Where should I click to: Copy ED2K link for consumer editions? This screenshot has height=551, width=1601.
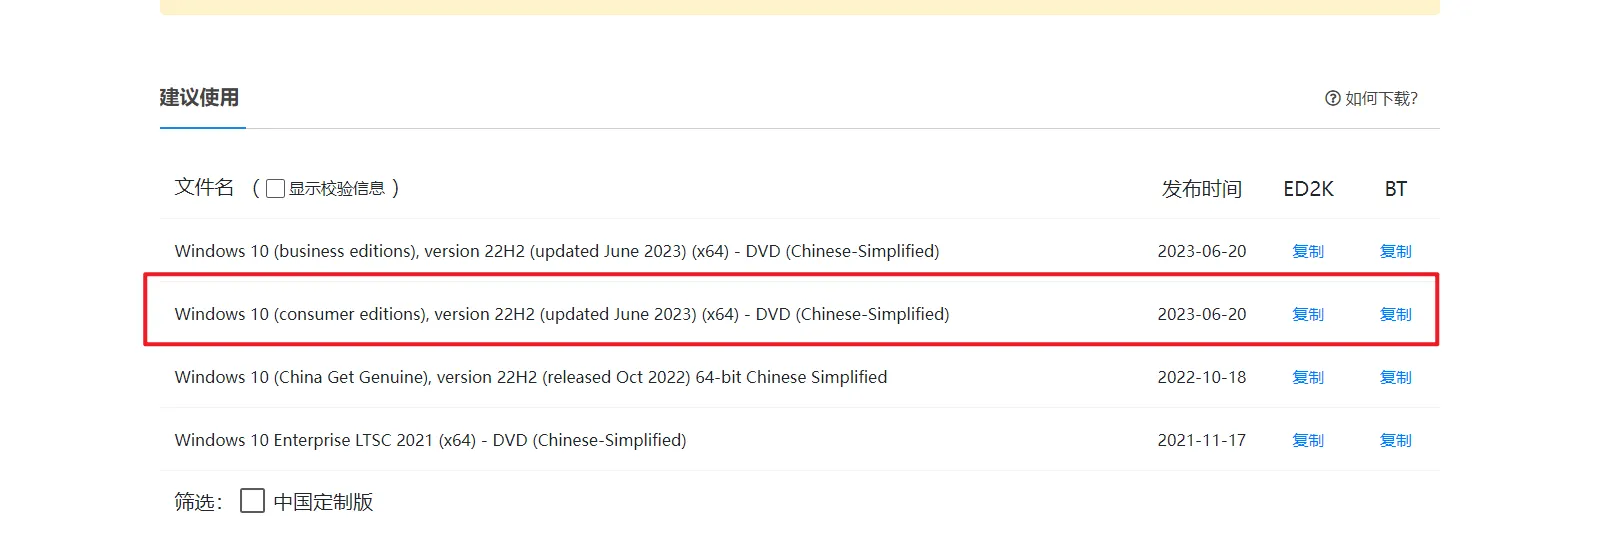[x=1307, y=314]
